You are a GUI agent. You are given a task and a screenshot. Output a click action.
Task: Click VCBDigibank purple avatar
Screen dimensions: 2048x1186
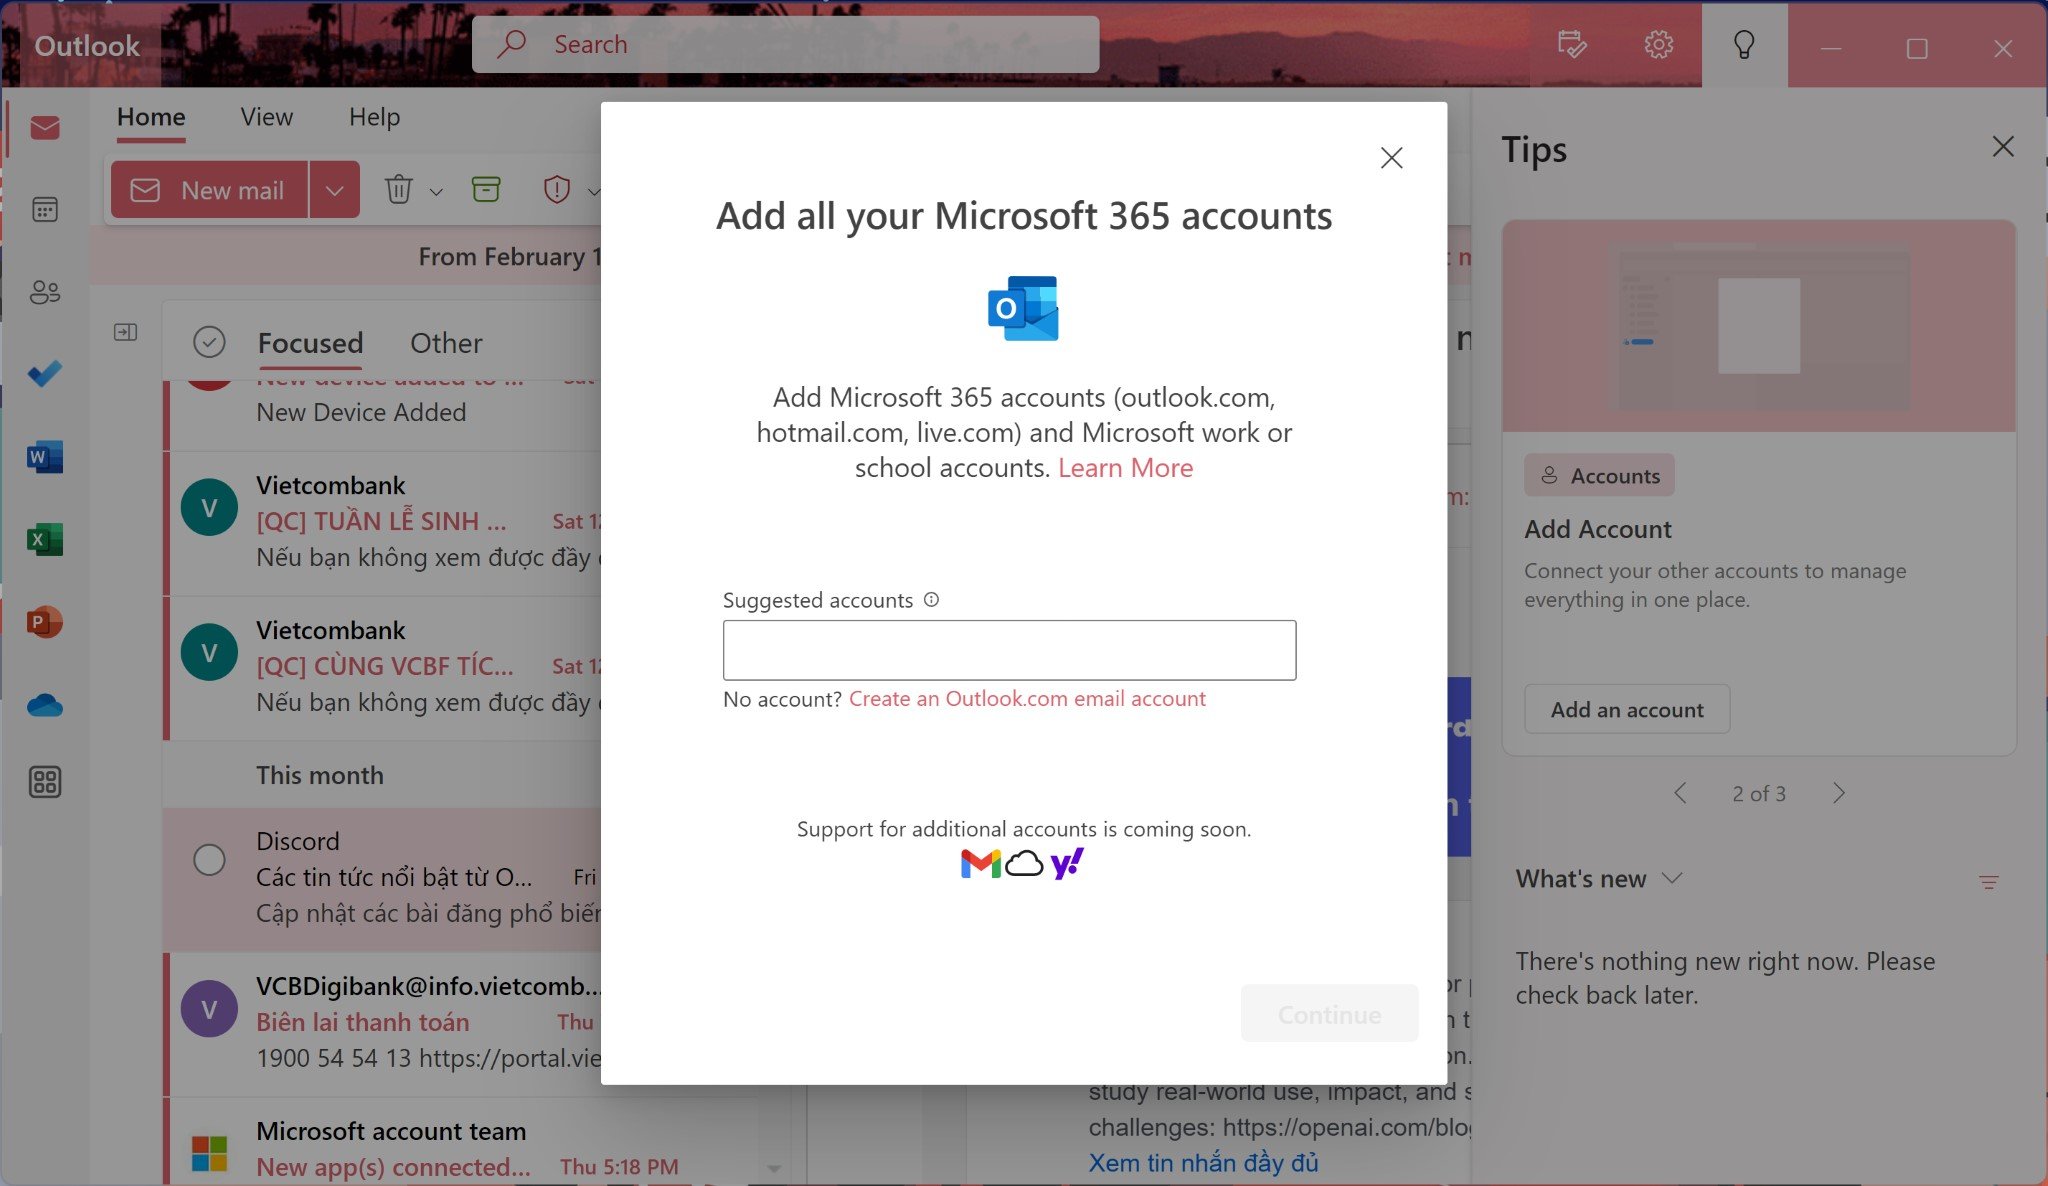point(209,1008)
